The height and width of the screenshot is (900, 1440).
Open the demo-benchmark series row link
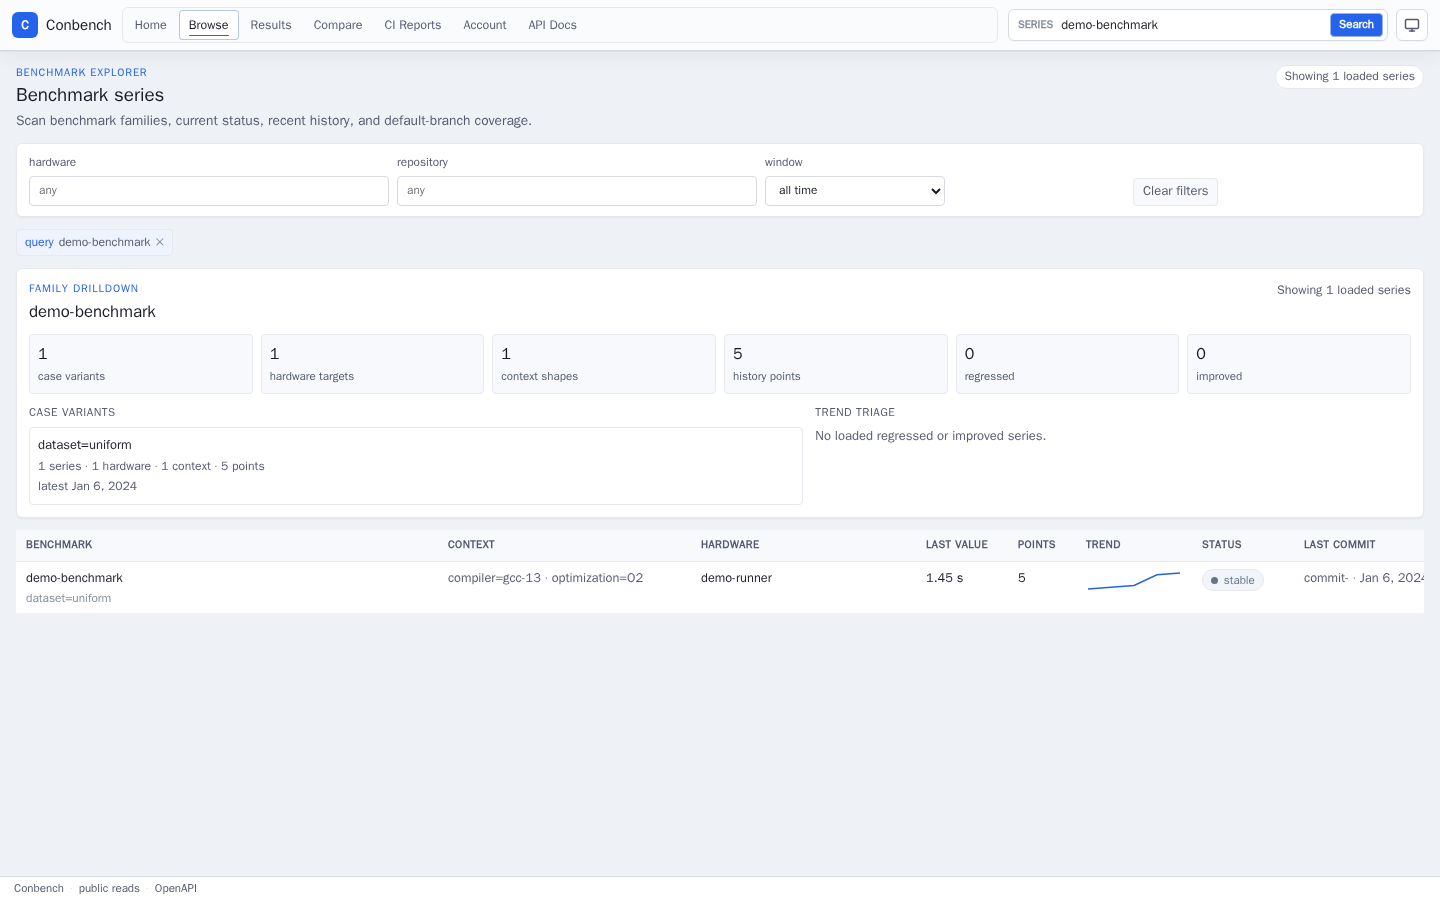click(x=74, y=578)
